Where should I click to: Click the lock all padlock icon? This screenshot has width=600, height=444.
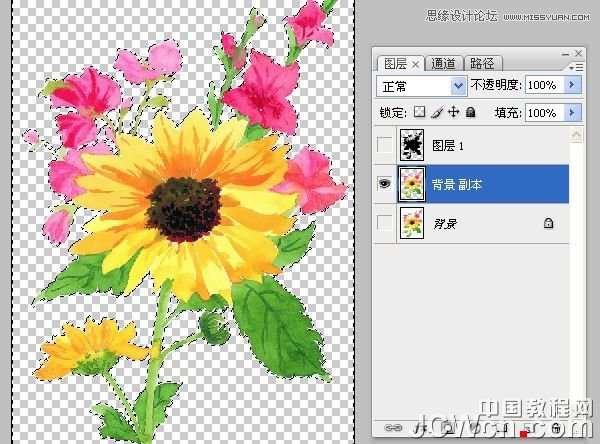tap(469, 114)
